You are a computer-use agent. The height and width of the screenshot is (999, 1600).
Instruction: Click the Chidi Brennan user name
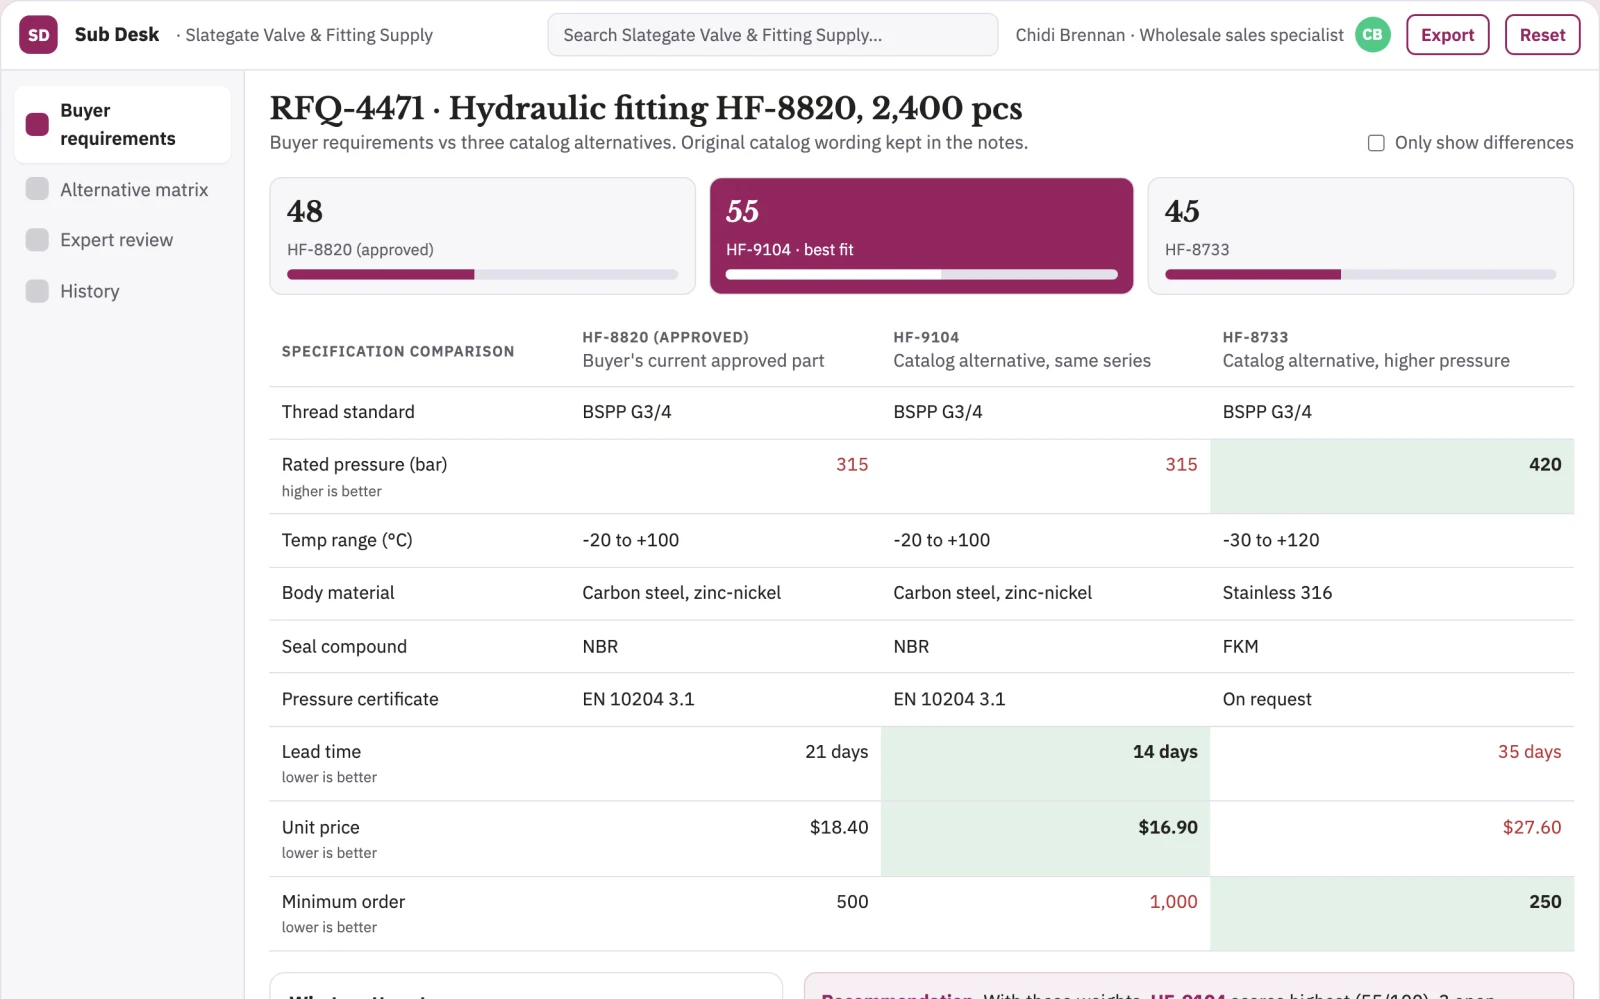[1070, 35]
